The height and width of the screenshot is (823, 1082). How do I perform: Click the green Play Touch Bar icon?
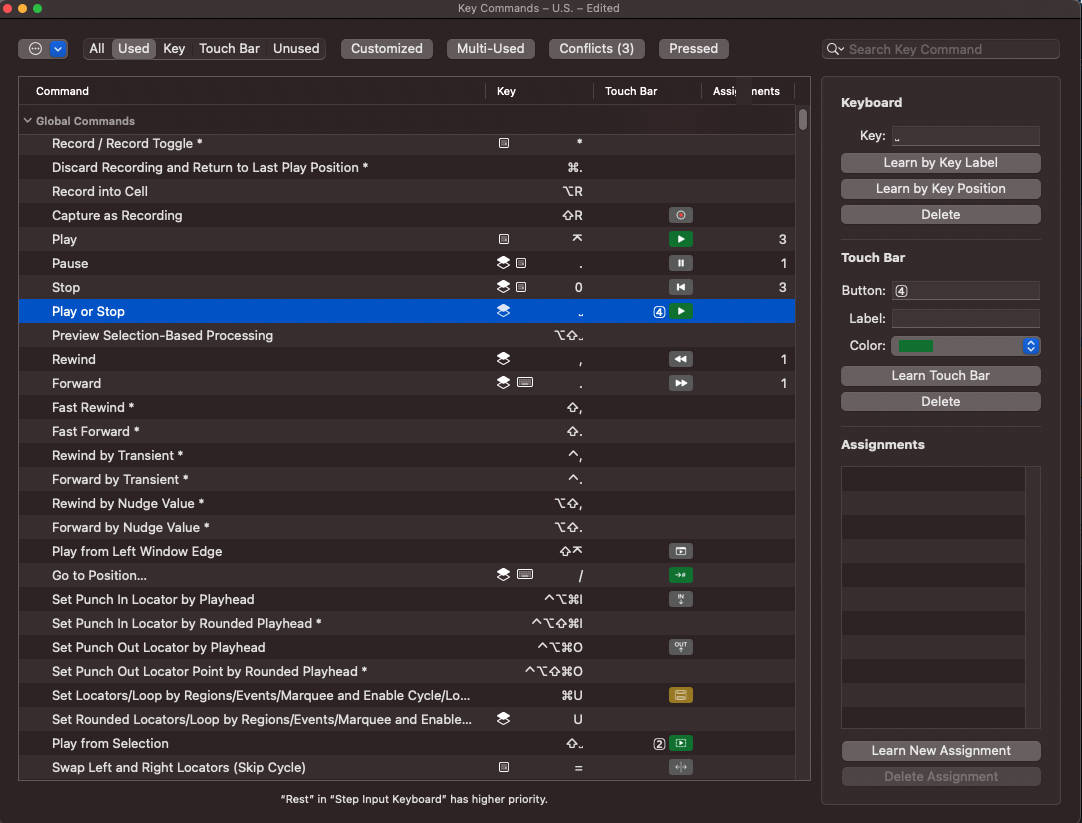(681, 239)
